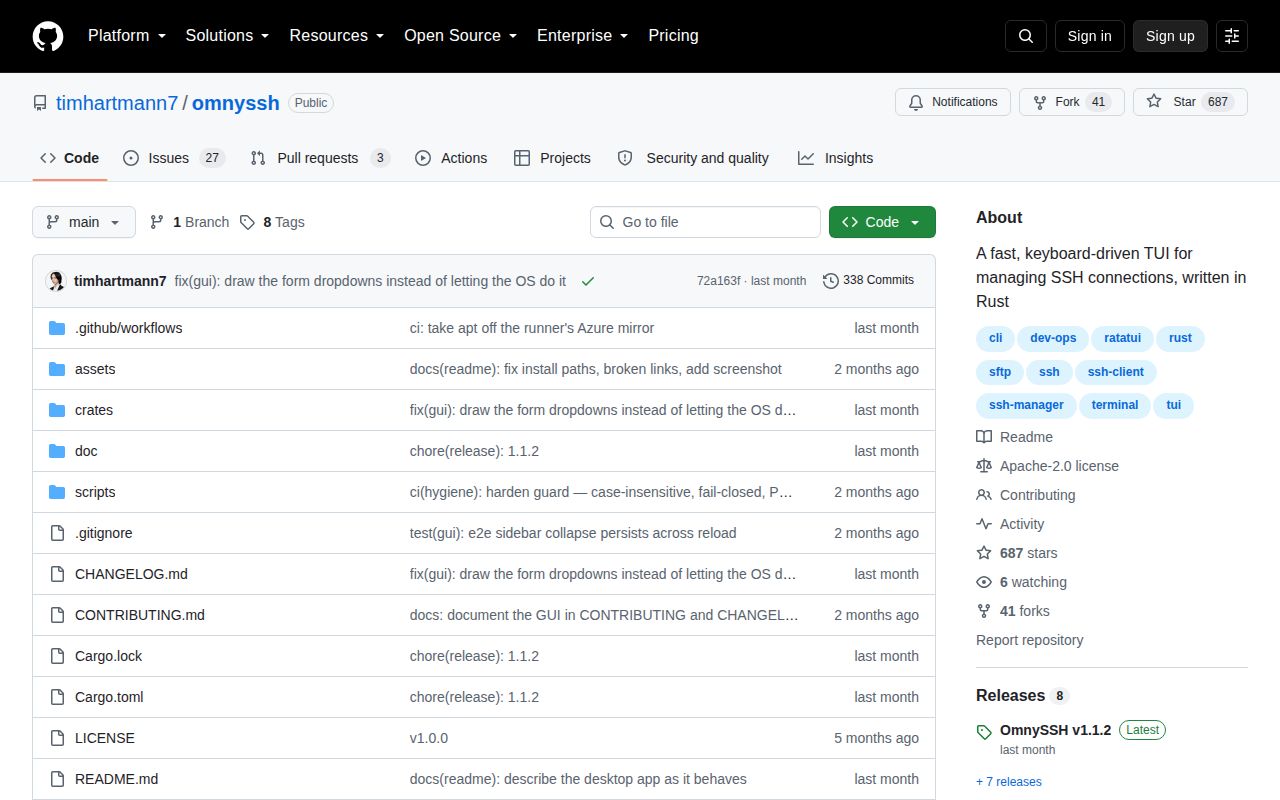Viewport: 1280px width, 800px height.
Task: Switch to the Issues tab
Action: [174, 158]
